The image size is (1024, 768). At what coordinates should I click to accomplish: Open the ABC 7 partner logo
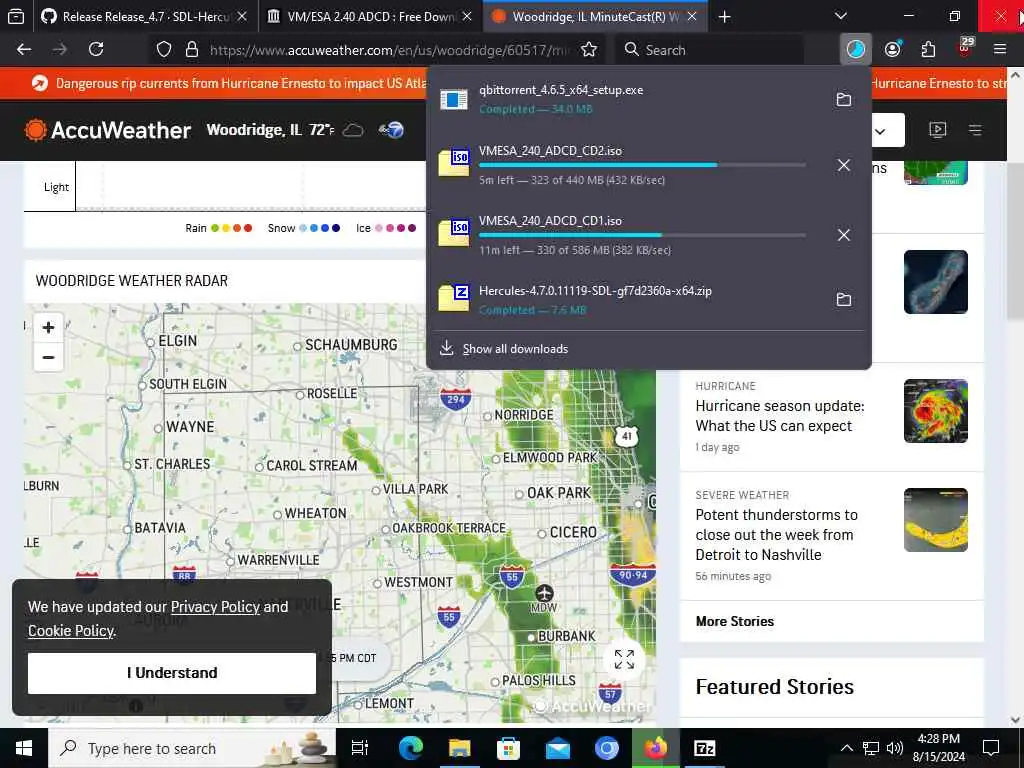(x=392, y=130)
